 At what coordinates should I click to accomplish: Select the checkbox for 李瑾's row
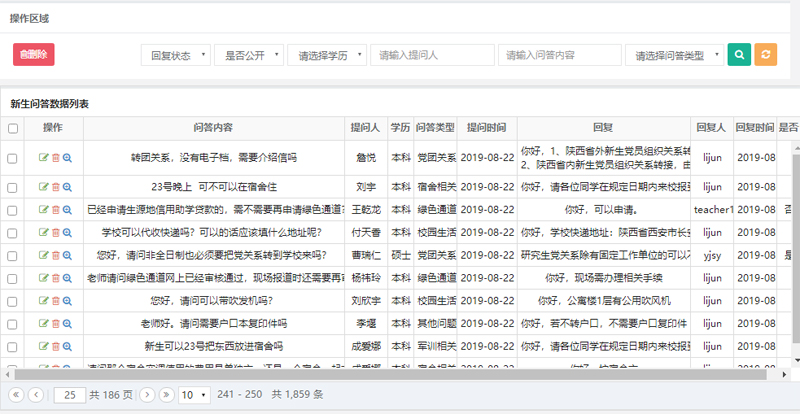point(13,323)
